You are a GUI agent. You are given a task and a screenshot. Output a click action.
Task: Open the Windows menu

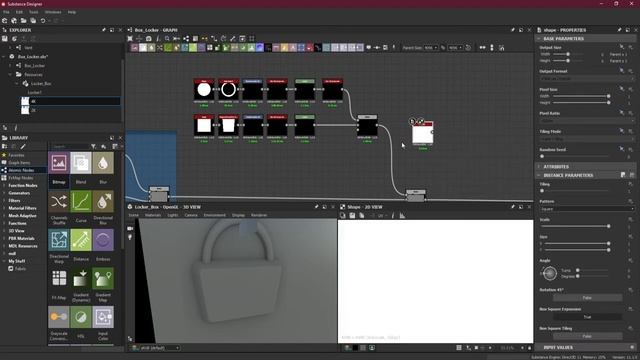click(53, 12)
